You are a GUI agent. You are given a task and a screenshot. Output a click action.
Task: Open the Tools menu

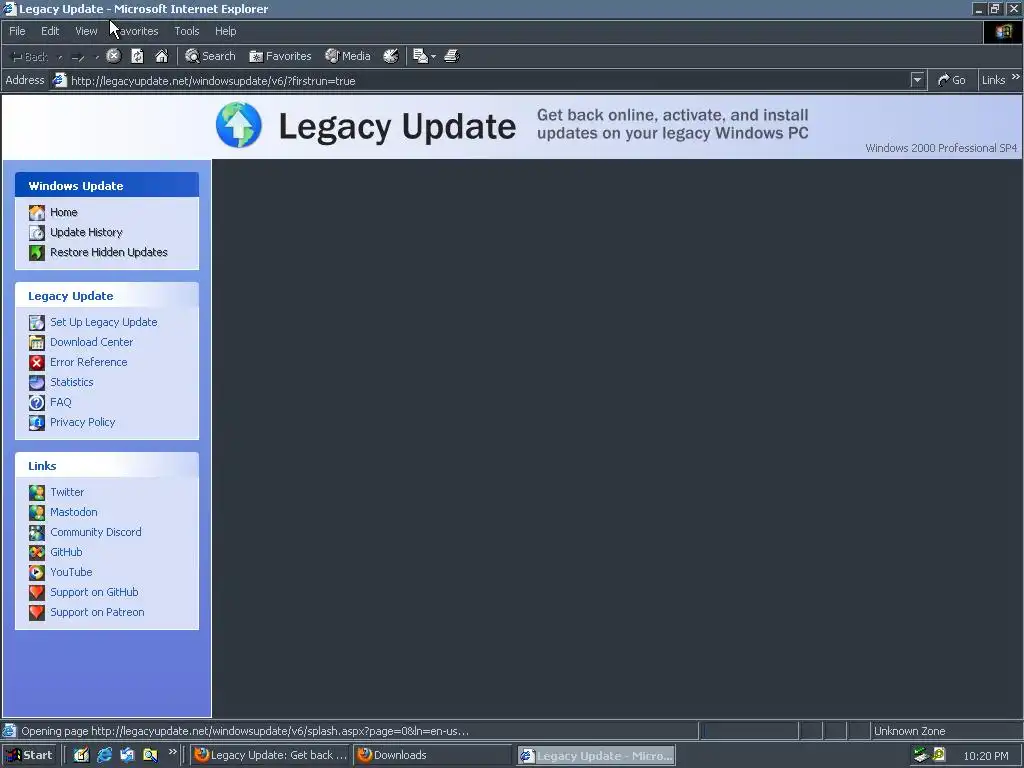coord(187,31)
